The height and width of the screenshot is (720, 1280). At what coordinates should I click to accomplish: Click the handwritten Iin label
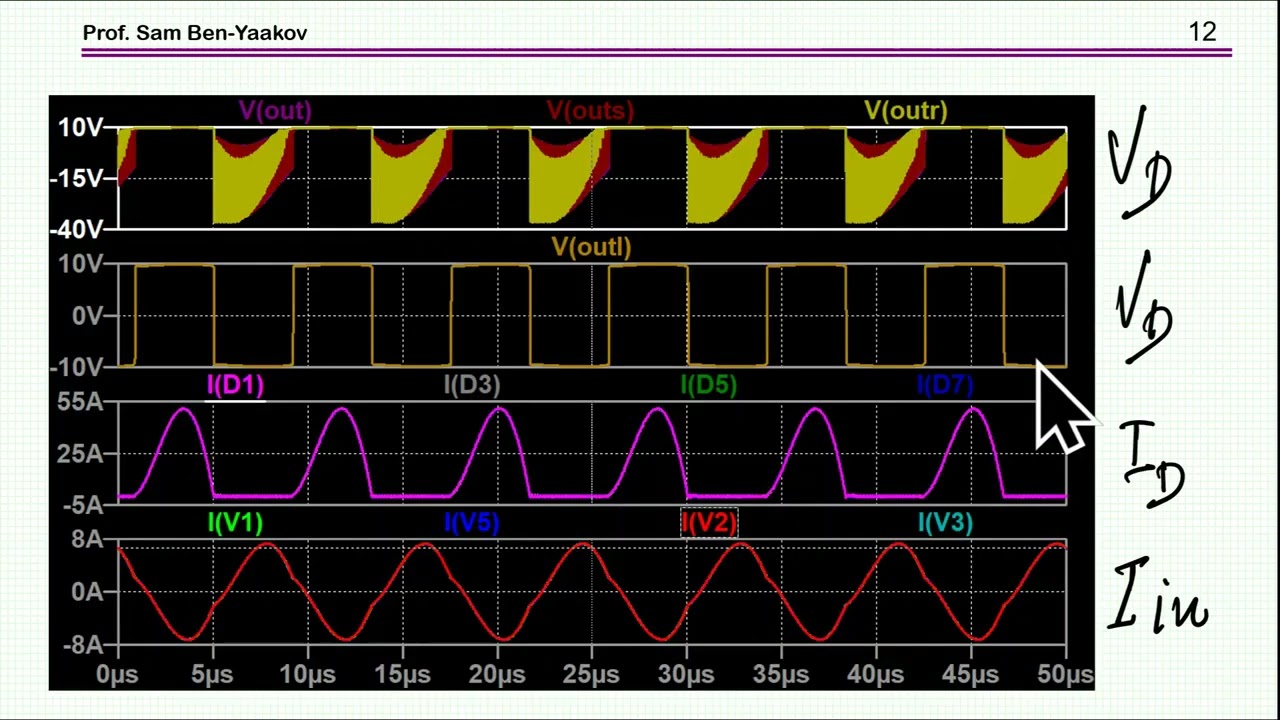pos(1160,596)
